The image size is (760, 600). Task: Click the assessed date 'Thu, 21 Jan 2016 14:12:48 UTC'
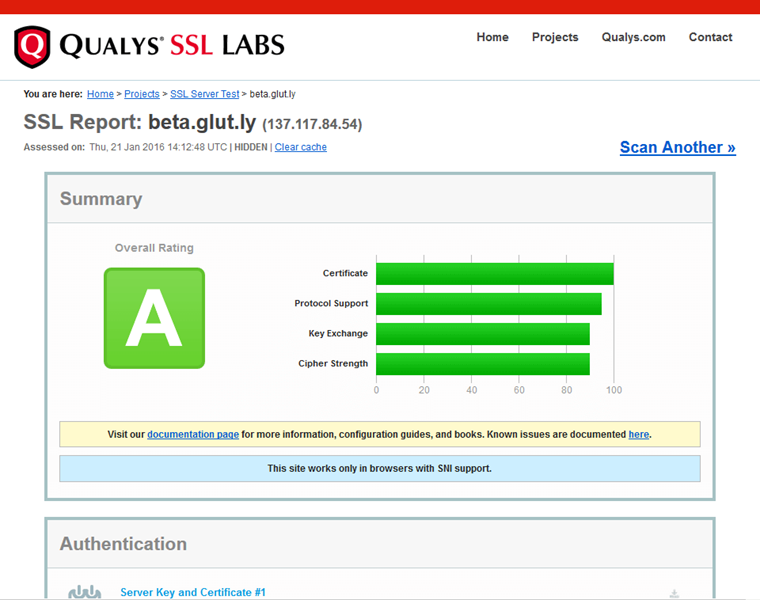(x=158, y=147)
